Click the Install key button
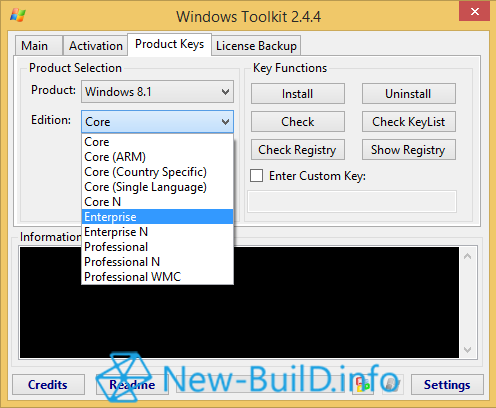496x408 pixels. (298, 94)
